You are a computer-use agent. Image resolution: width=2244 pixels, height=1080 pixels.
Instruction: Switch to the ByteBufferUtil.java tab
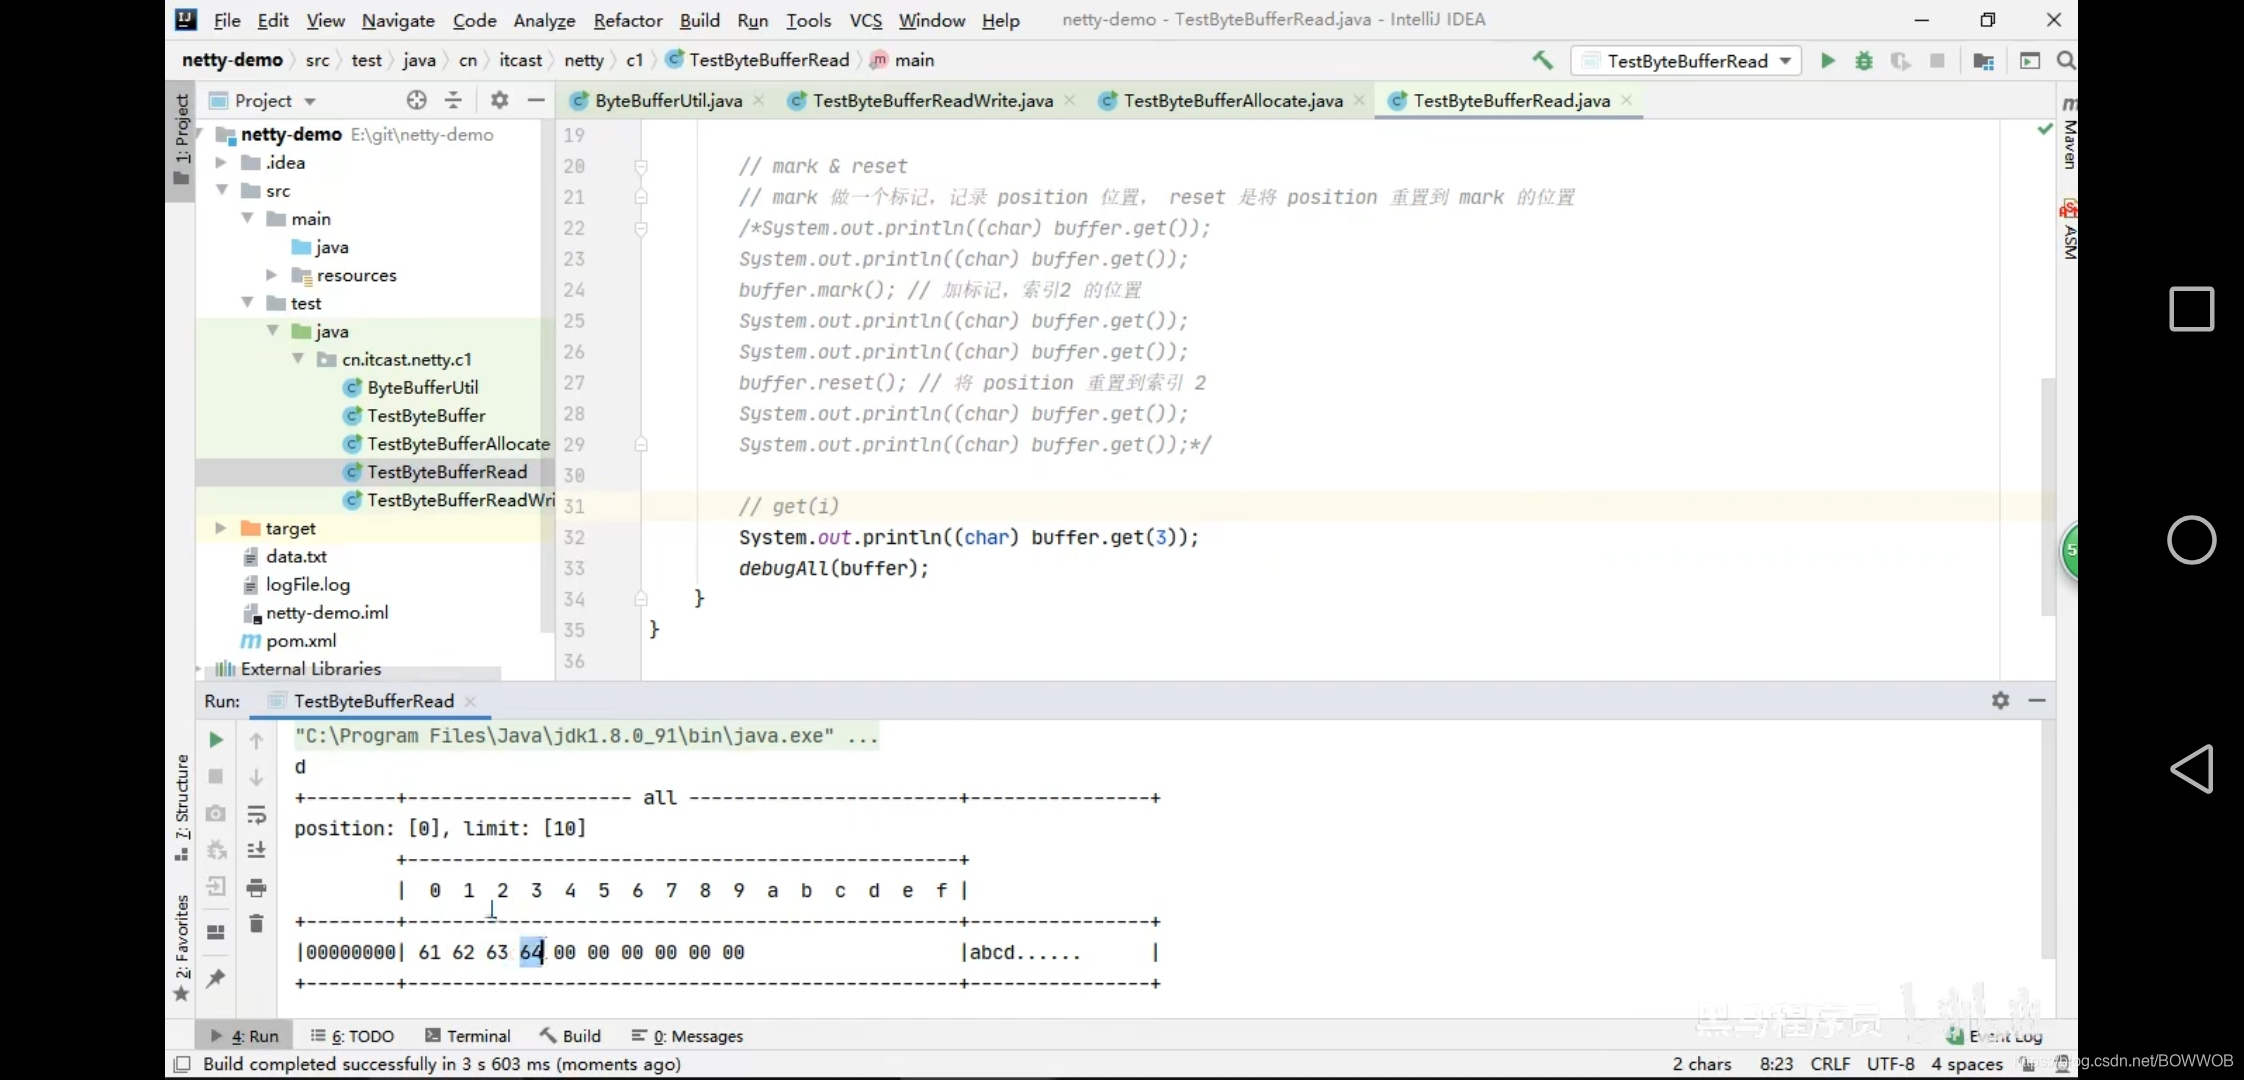[667, 100]
